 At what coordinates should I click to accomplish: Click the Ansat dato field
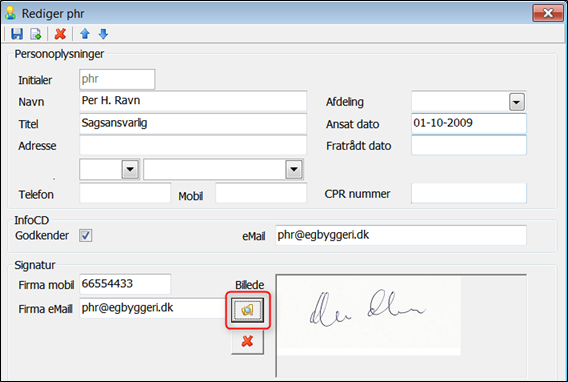tap(469, 123)
